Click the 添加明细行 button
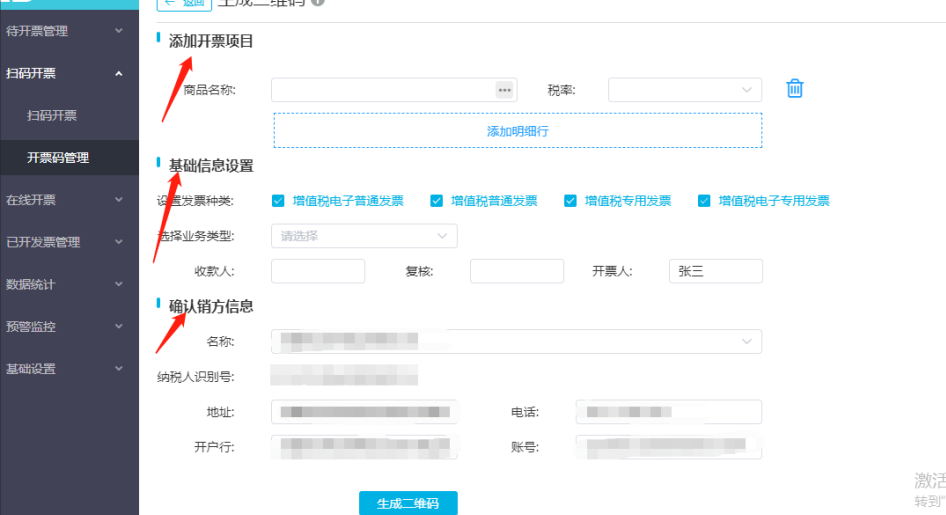The image size is (946, 515). (518, 131)
